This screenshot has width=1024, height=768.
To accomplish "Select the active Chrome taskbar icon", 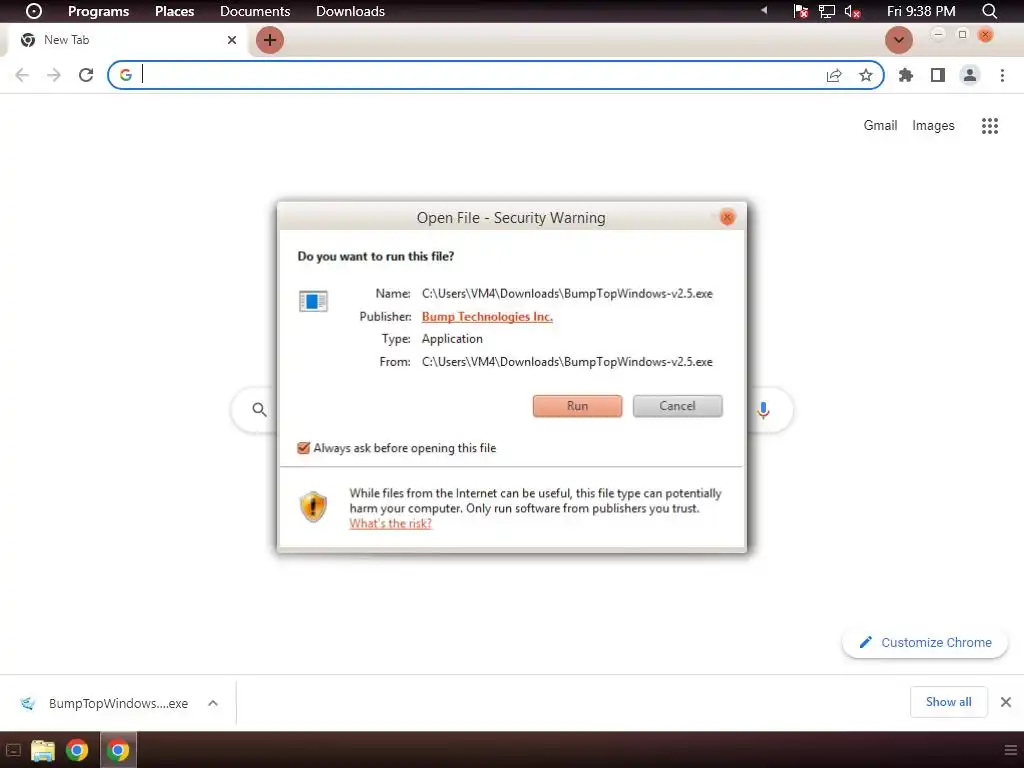I will pos(118,750).
